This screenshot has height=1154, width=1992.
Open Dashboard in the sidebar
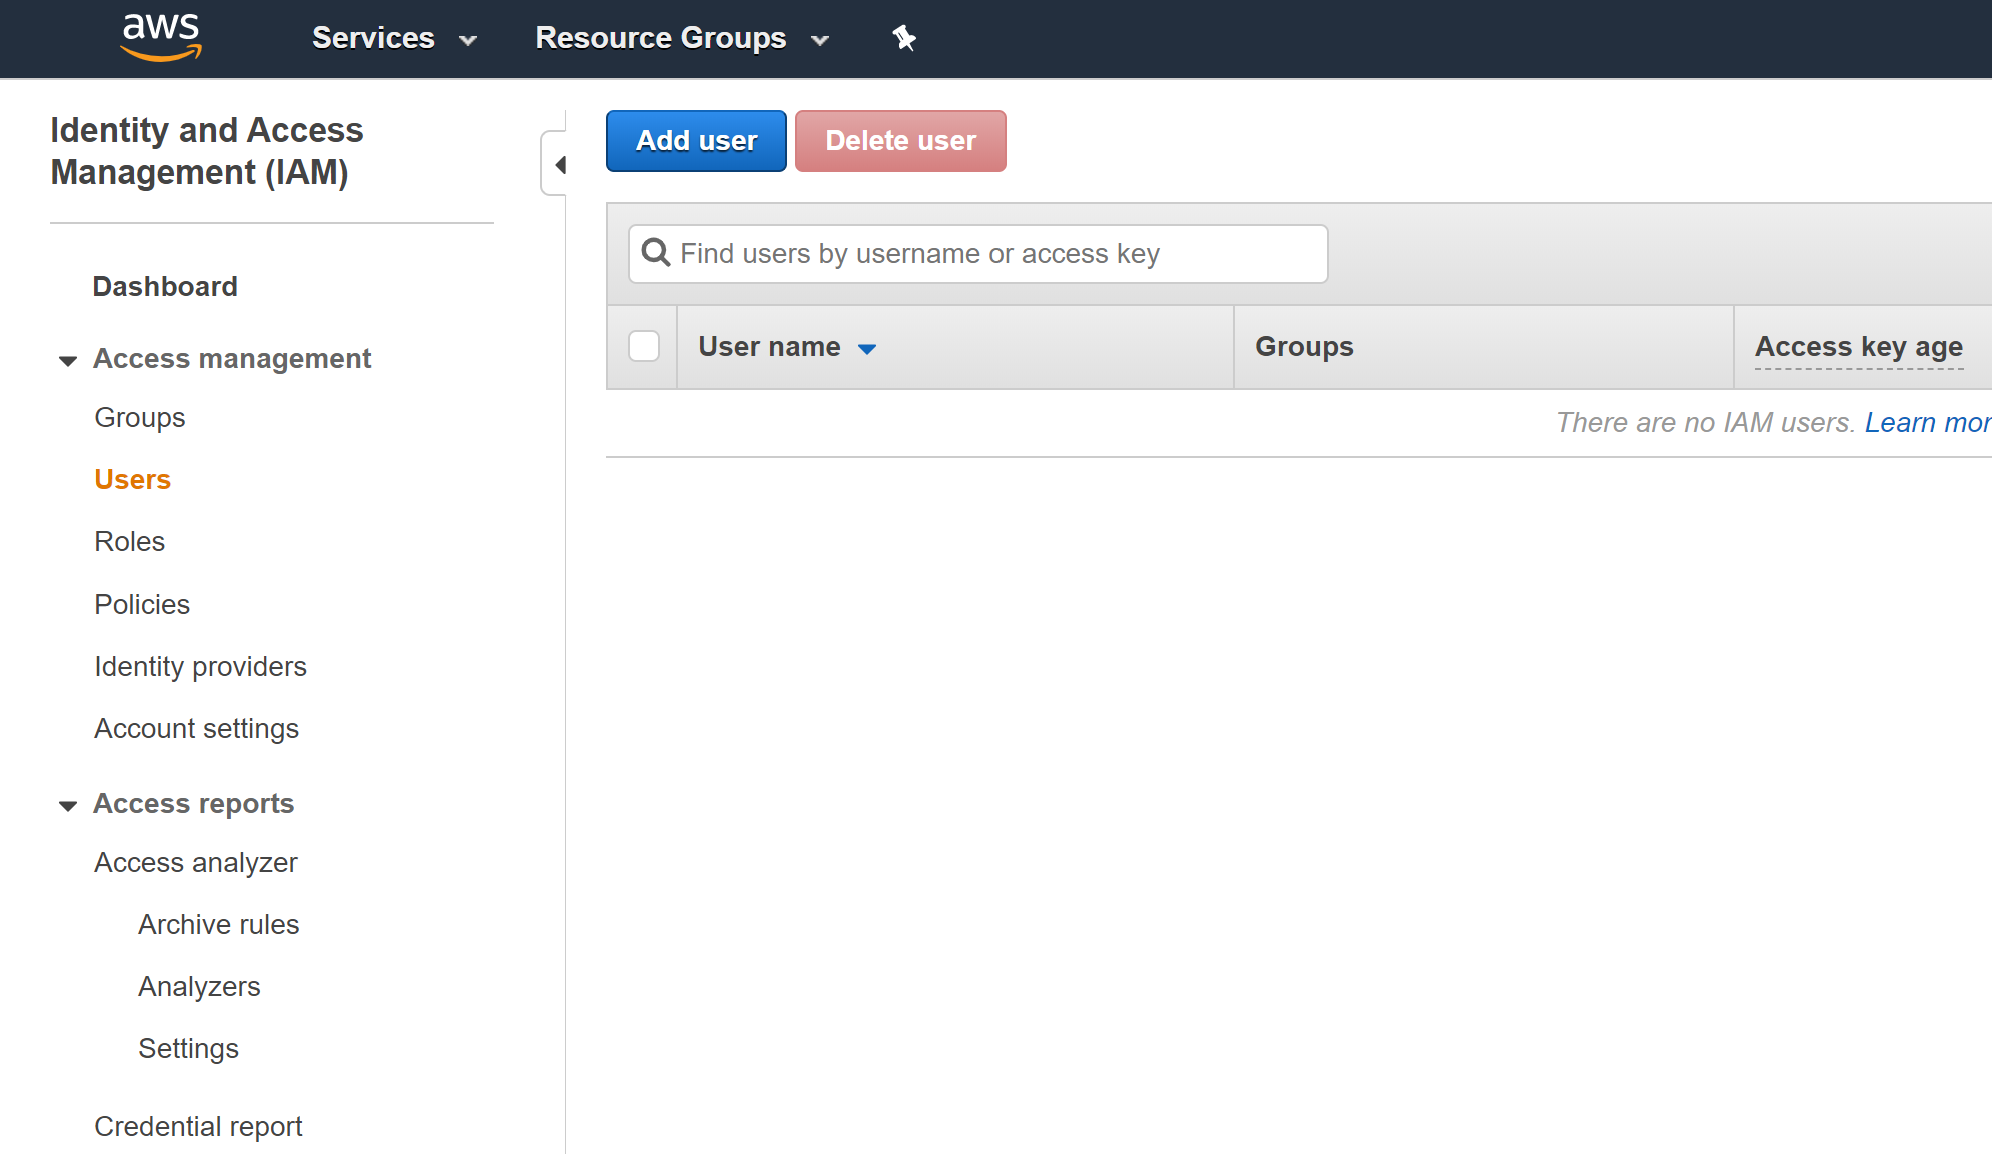[x=165, y=286]
